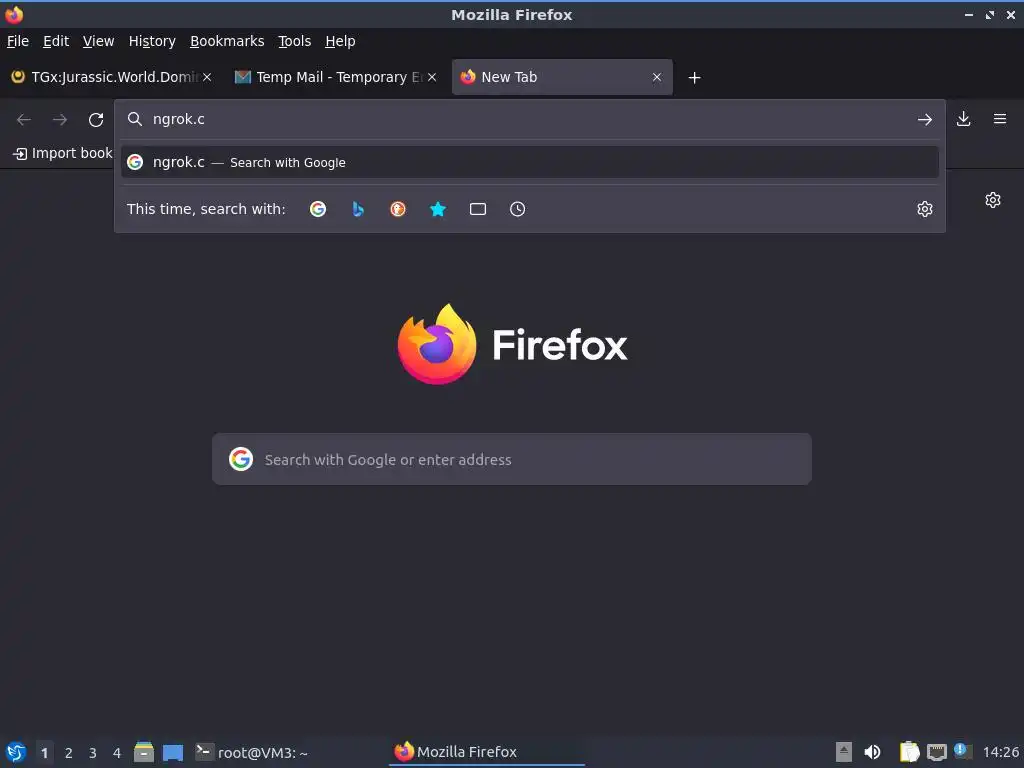The height and width of the screenshot is (768, 1024).
Task: Click the update notification tray icon
Action: [963, 751]
